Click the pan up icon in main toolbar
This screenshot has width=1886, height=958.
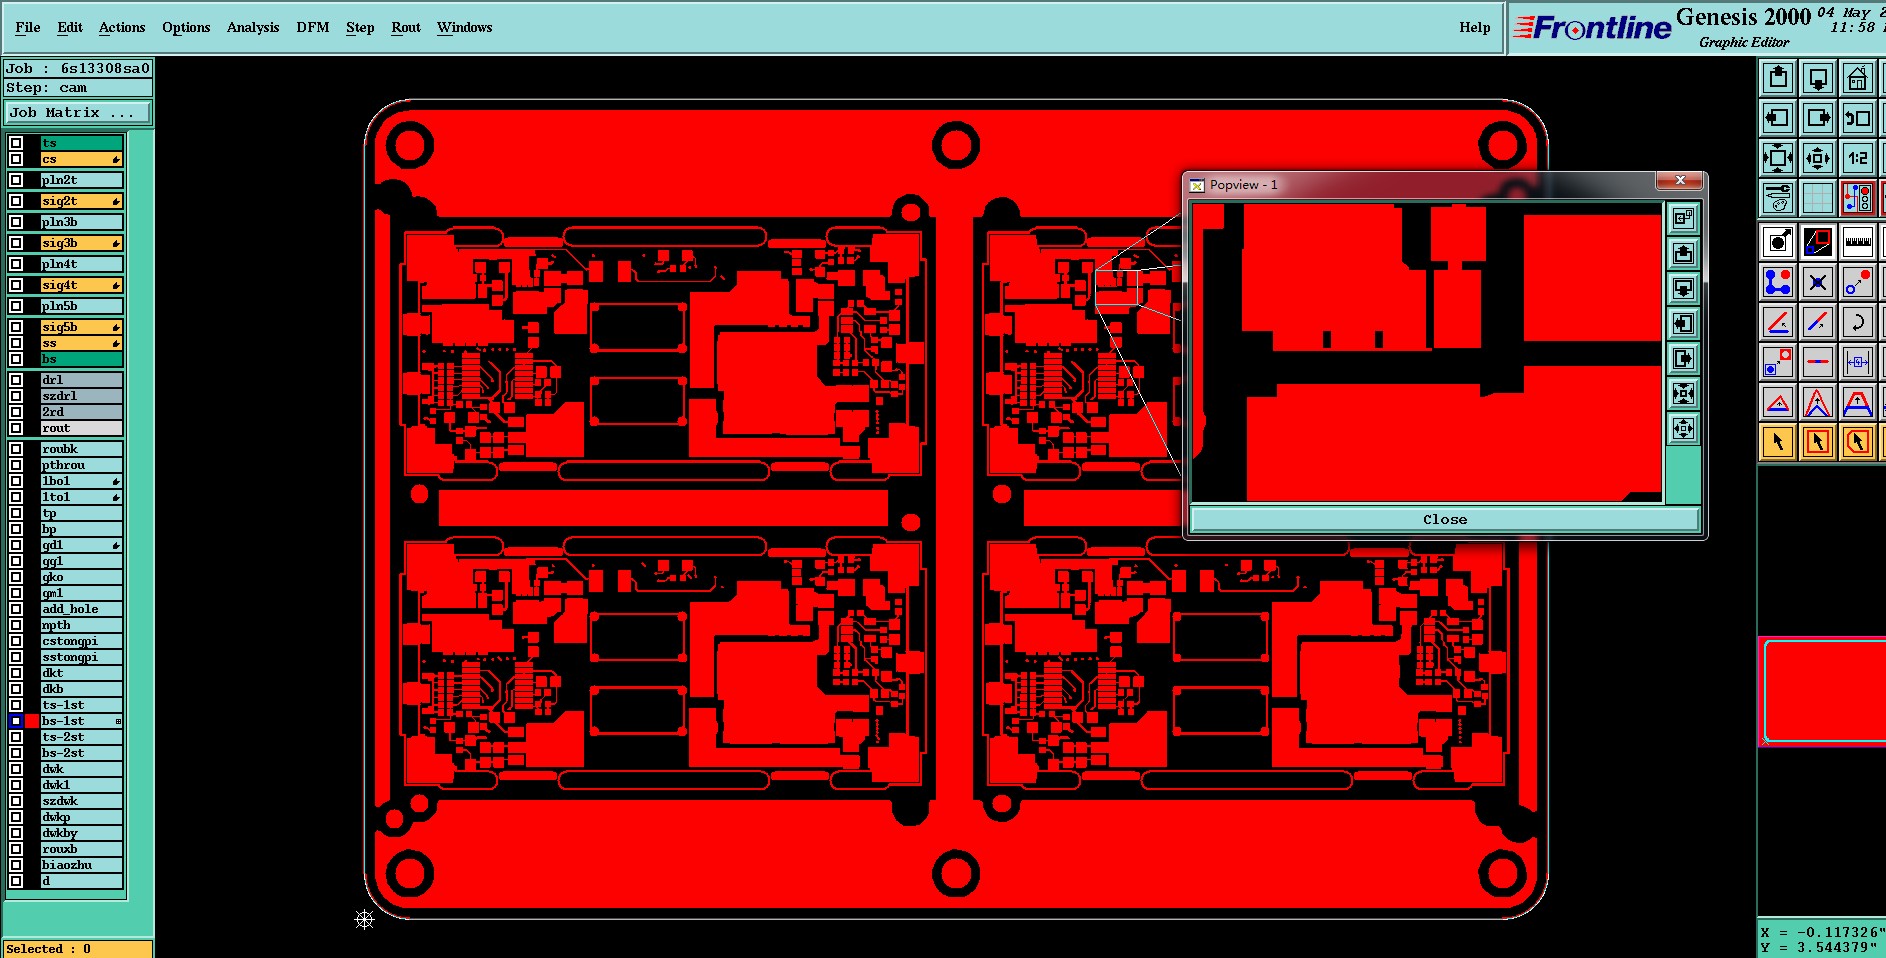coord(1778,78)
